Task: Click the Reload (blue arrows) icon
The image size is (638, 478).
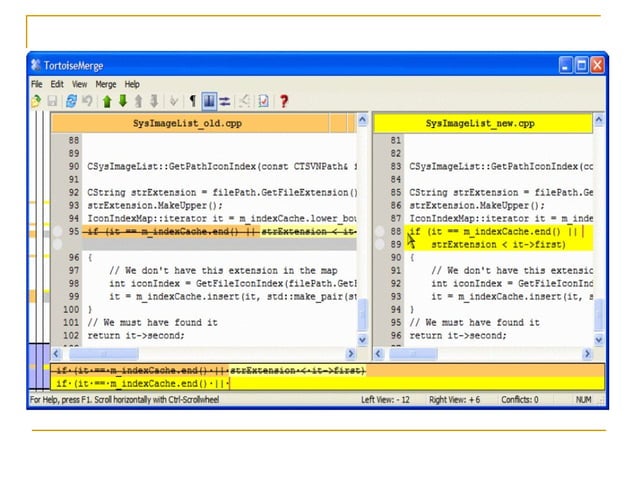Action: click(x=72, y=101)
